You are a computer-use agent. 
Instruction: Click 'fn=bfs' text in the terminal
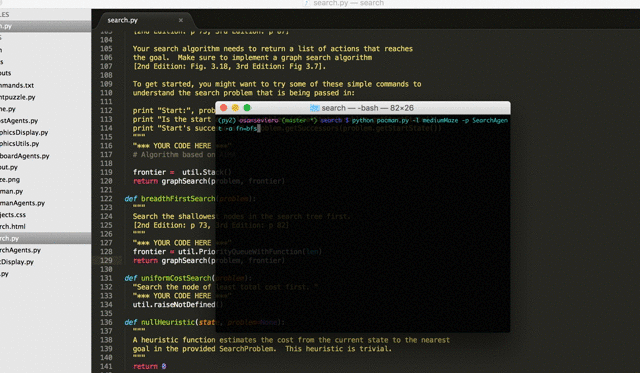pyautogui.click(x=246, y=129)
